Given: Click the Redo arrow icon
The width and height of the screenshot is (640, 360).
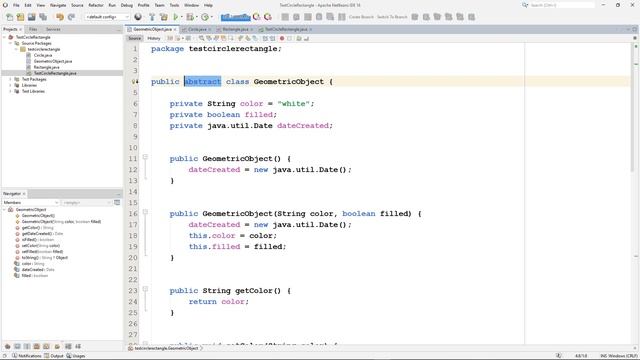Looking at the screenshot, I should coord(71,17).
